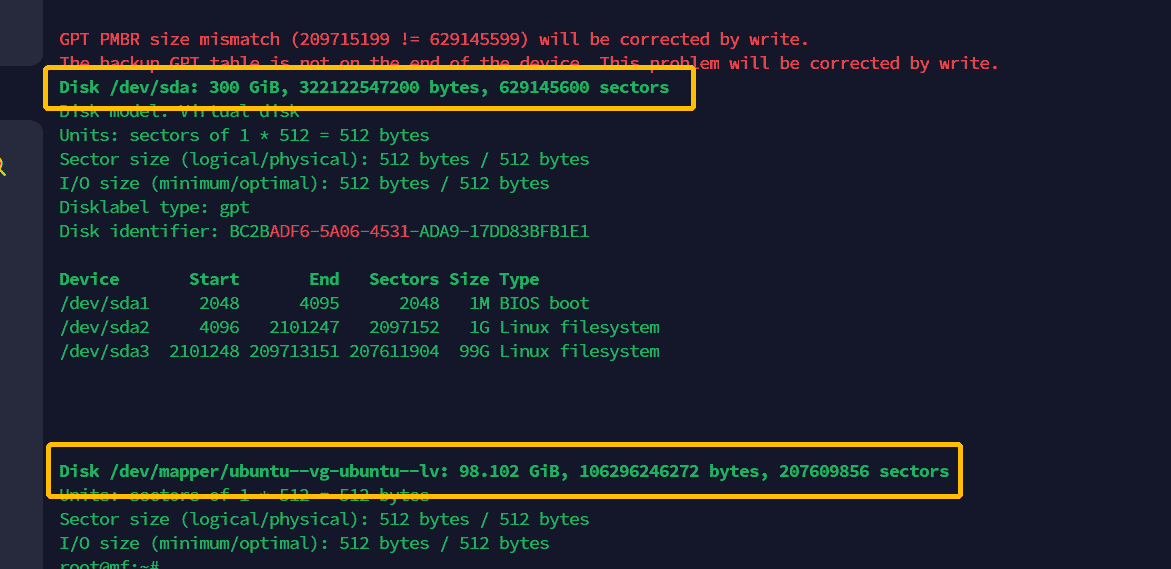Click the highlighted ubuntu--vg-ubuntu--lv disk line

tap(504, 471)
